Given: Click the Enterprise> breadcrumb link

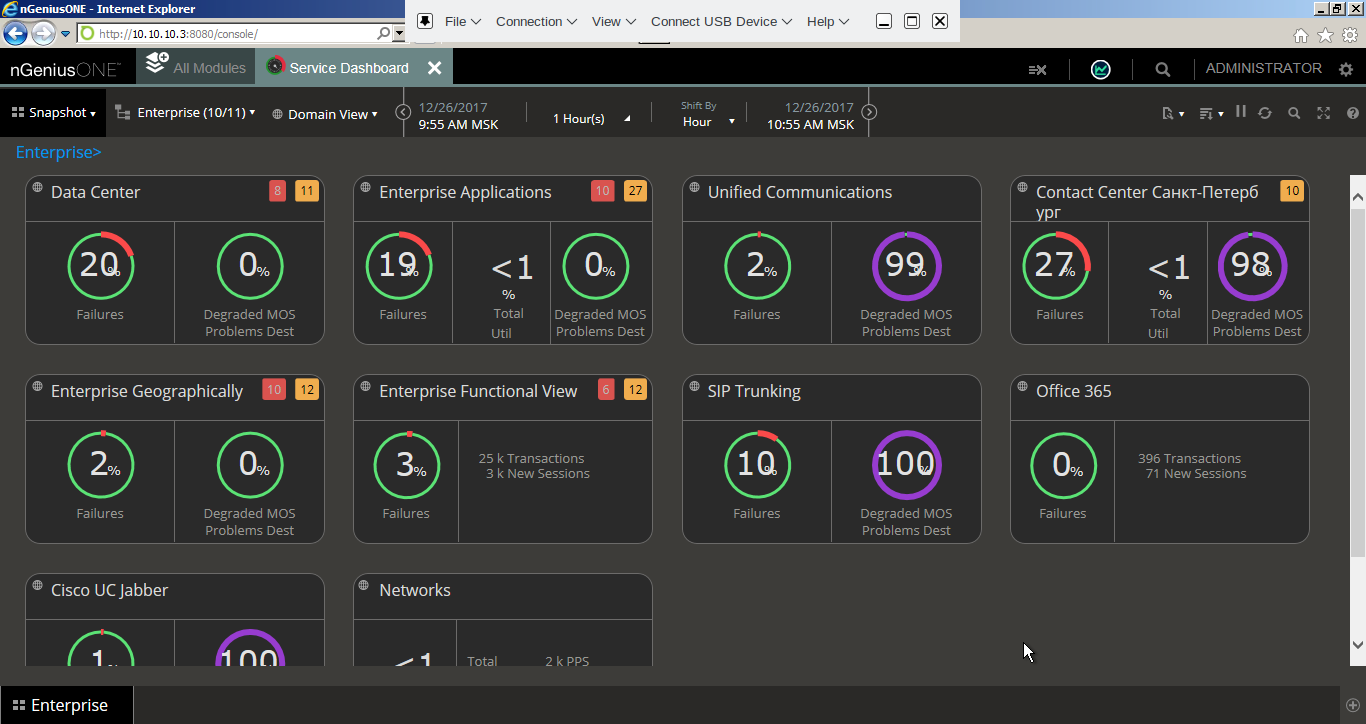Looking at the screenshot, I should point(58,152).
